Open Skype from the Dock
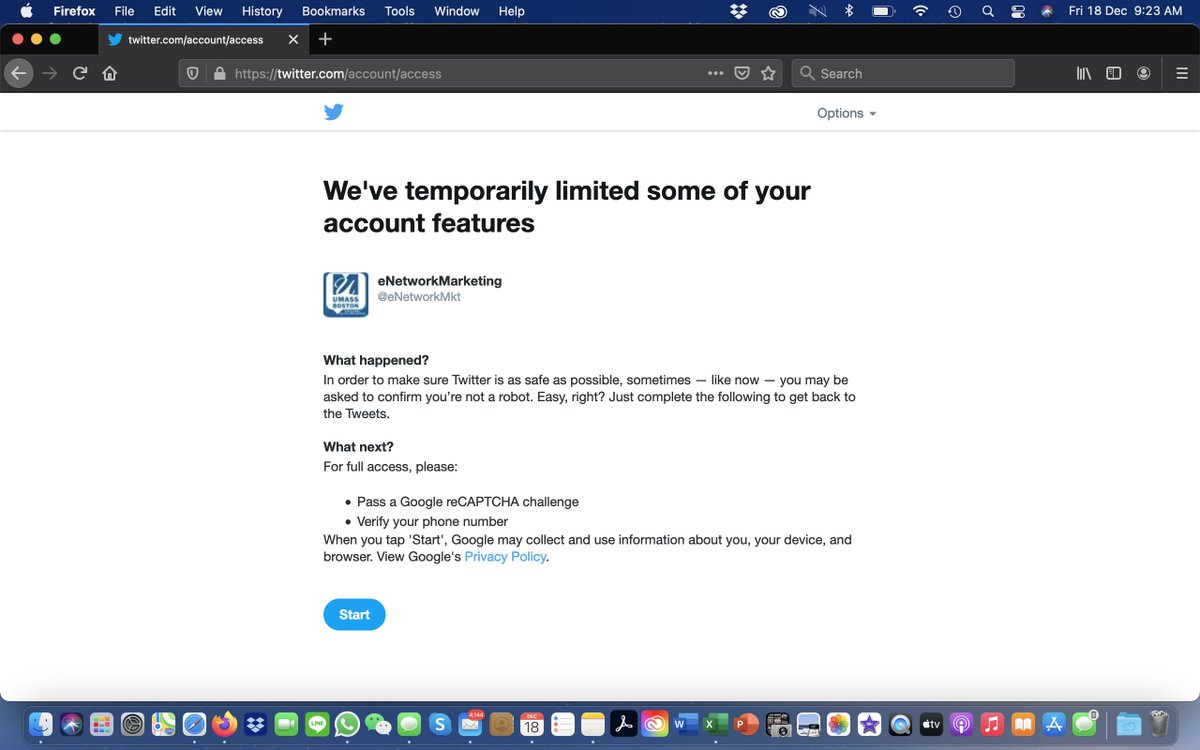Screen dimensions: 1200x750 click(x=439, y=723)
